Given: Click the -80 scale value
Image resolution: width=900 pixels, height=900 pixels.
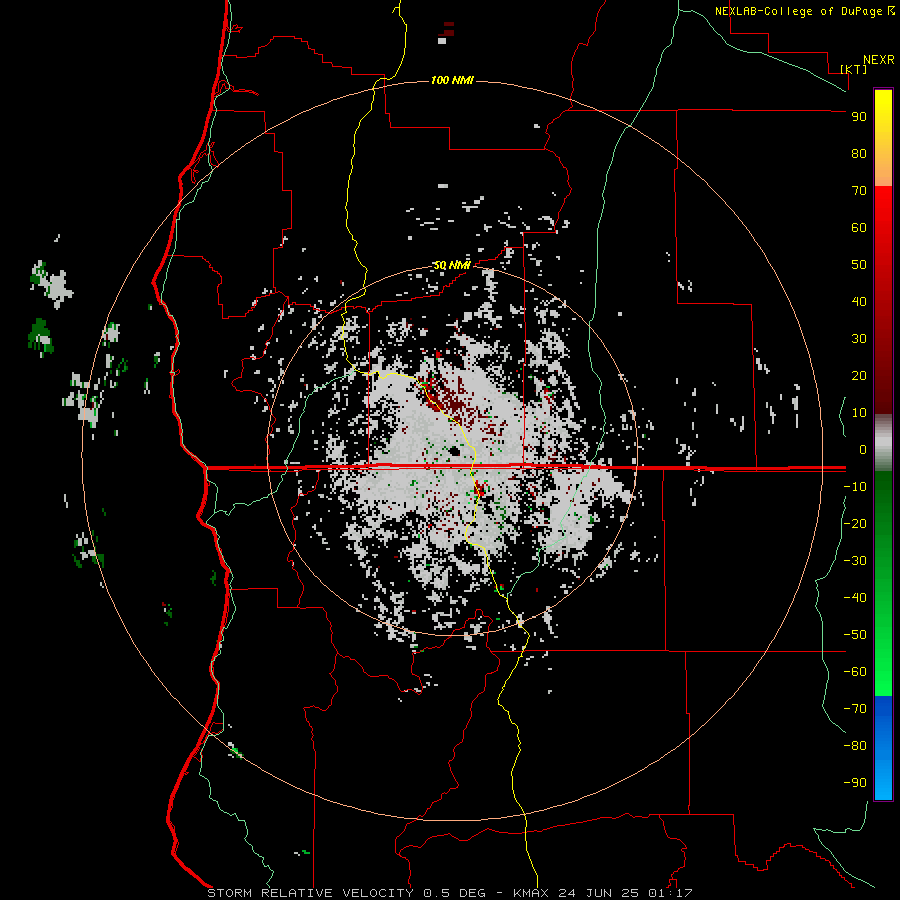Looking at the screenshot, I should tap(855, 746).
